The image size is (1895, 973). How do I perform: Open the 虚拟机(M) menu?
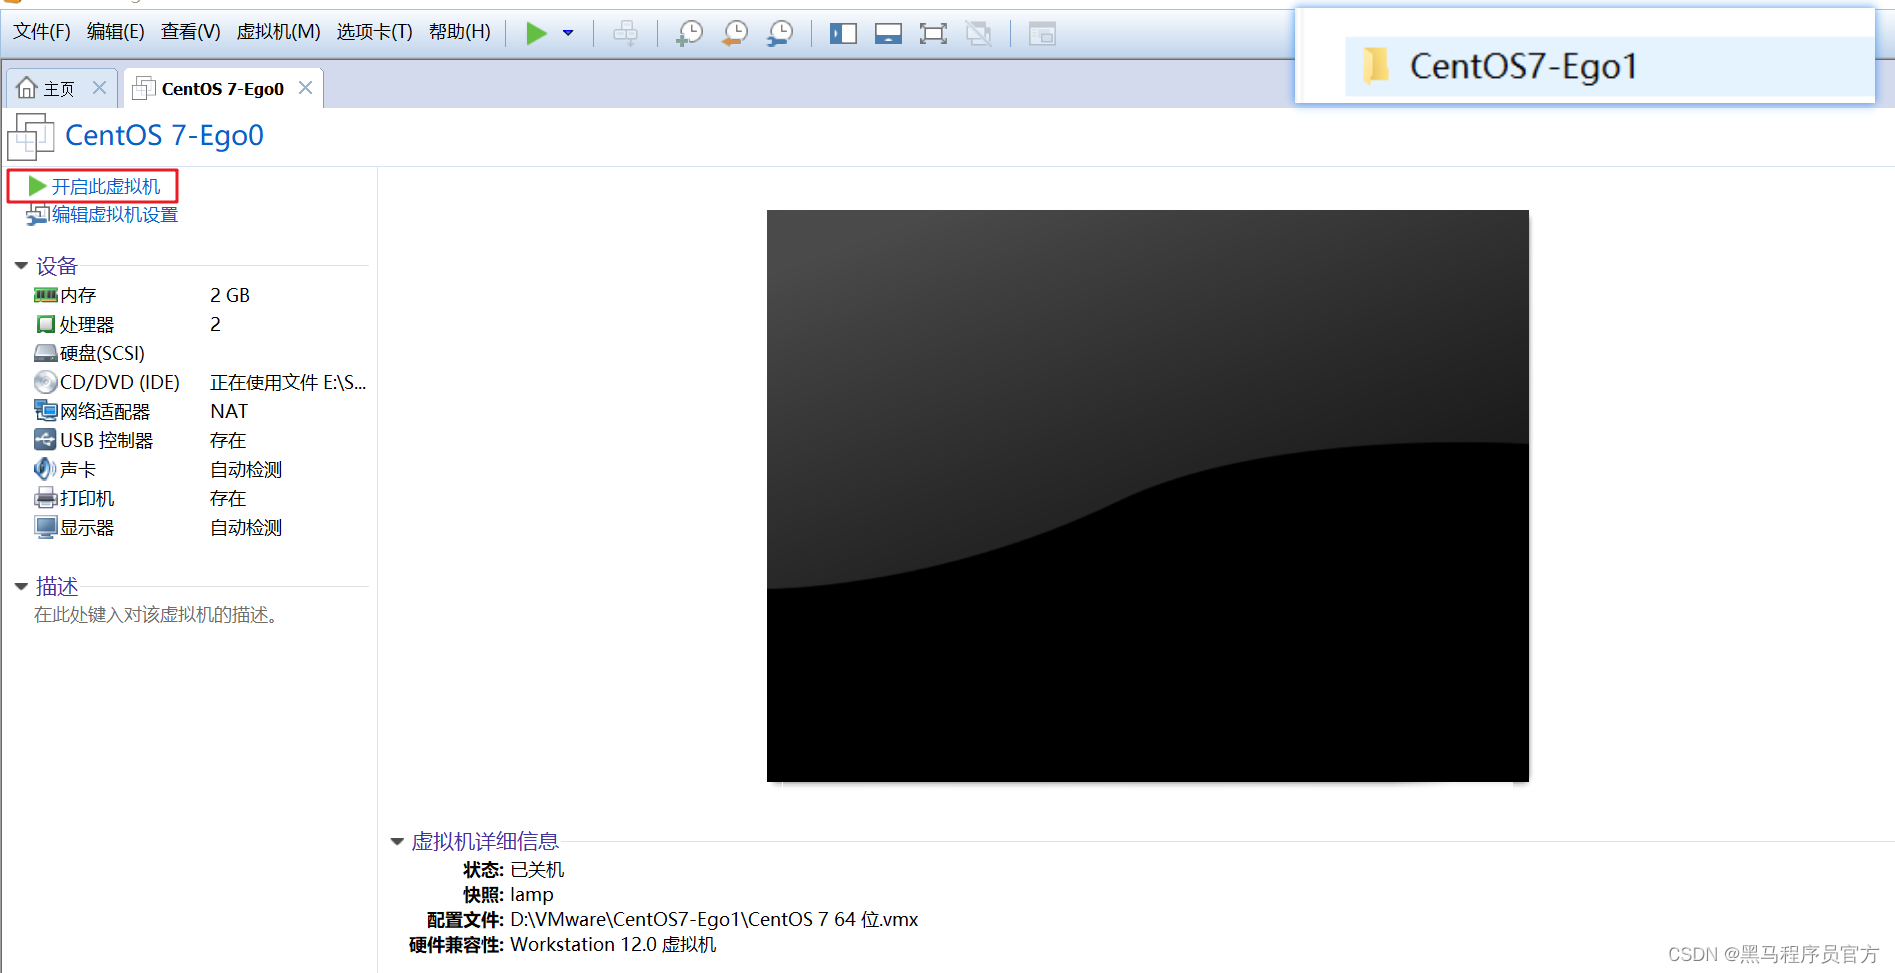pyautogui.click(x=278, y=32)
